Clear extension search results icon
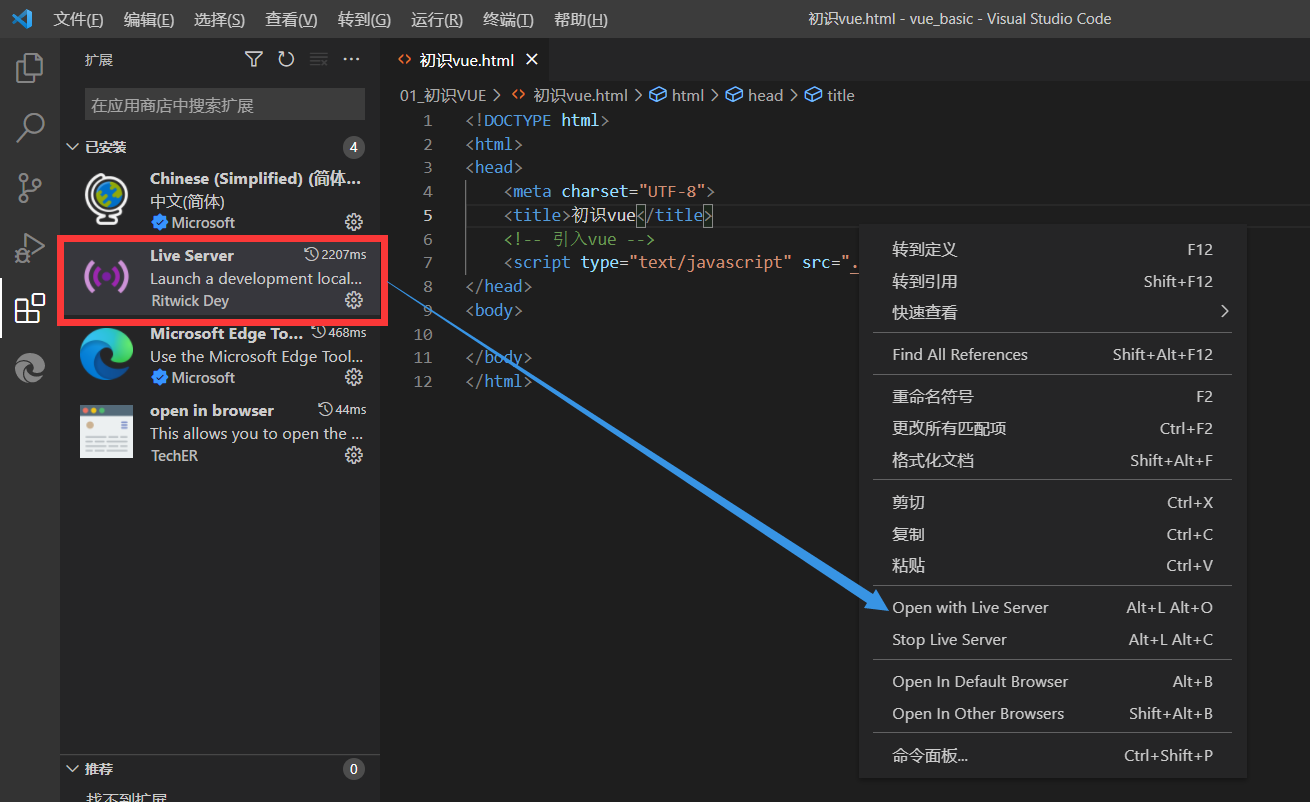 tap(318, 60)
